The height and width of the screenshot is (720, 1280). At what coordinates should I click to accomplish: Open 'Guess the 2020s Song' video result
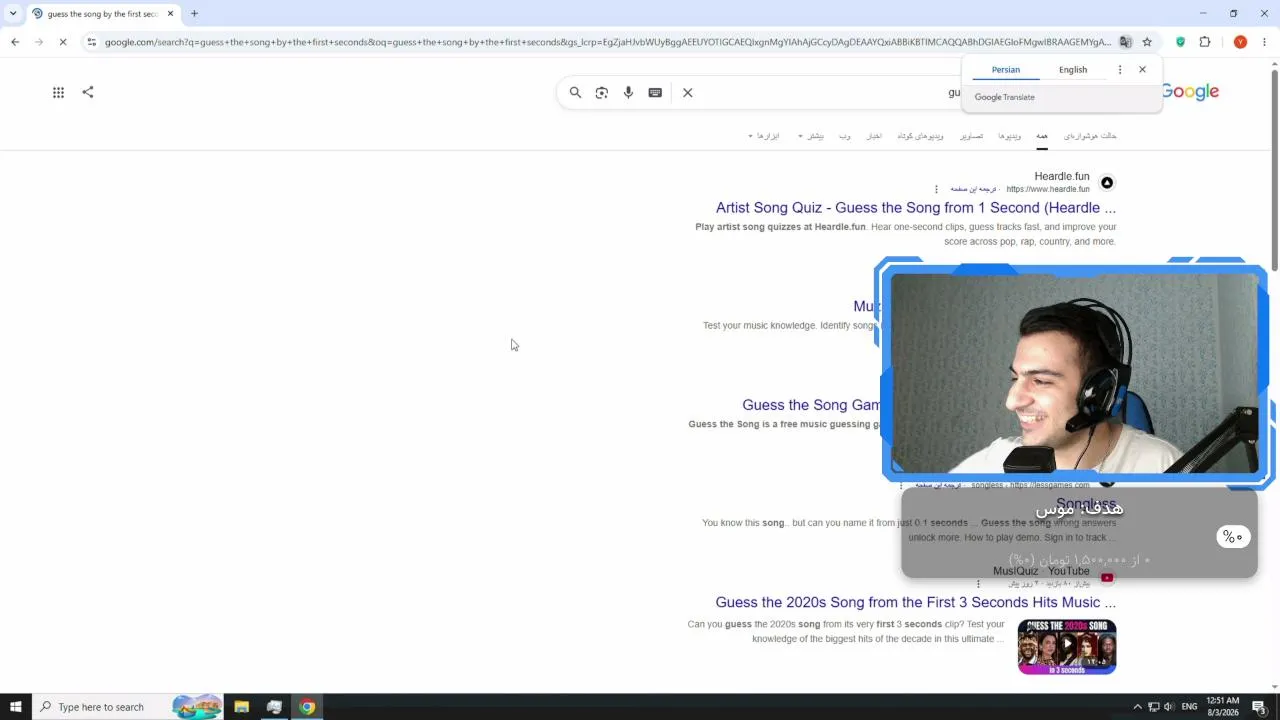(916, 602)
